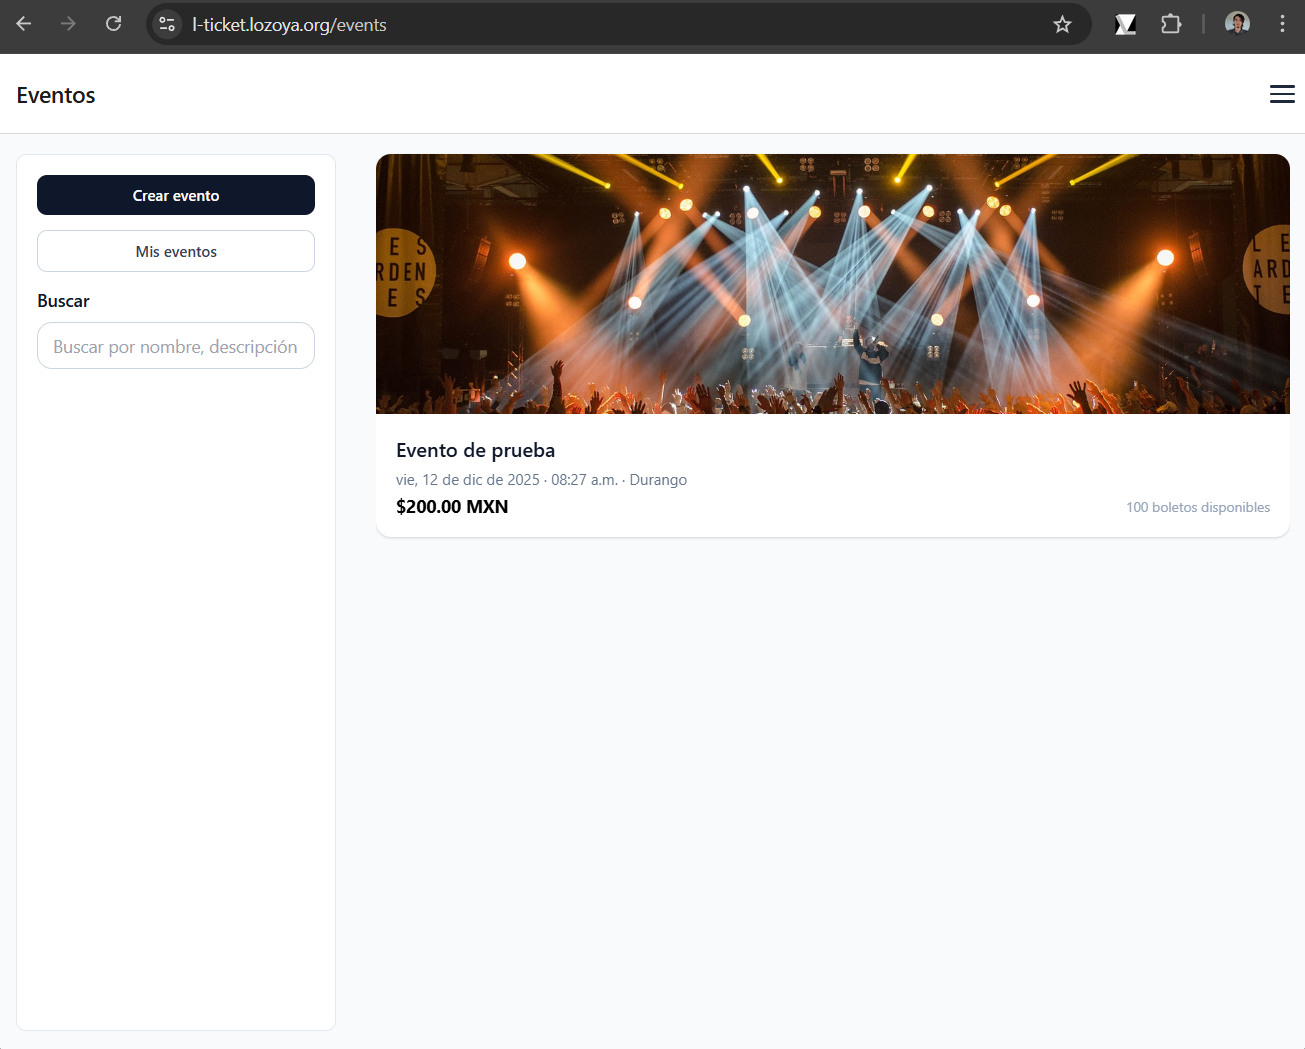Viewport: 1305px width, 1049px height.
Task: Open the Chrome profile avatar
Action: click(1237, 24)
